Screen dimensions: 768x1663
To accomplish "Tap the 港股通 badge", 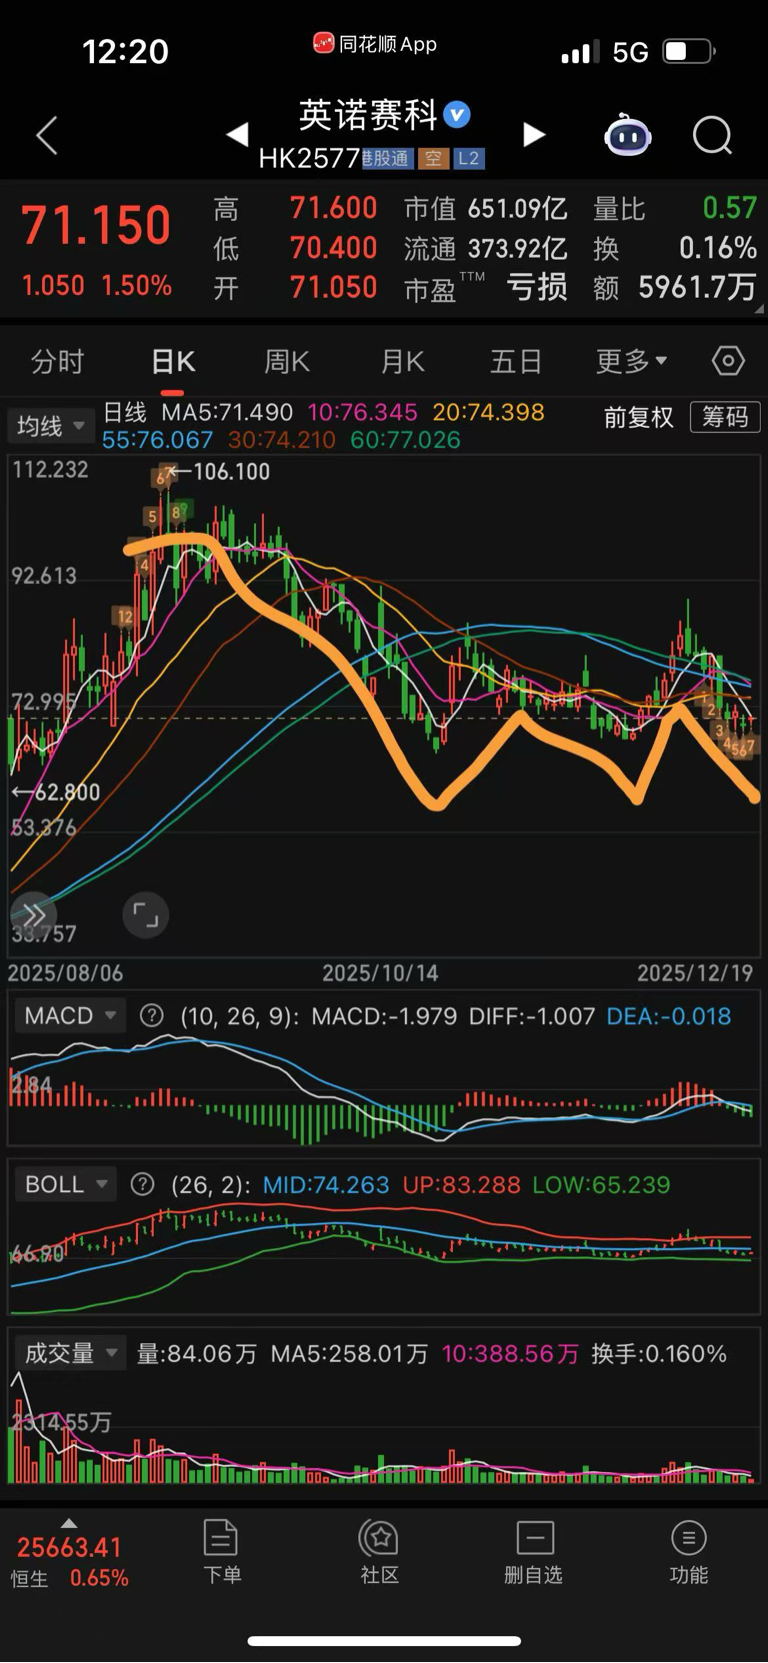I will click(387, 158).
